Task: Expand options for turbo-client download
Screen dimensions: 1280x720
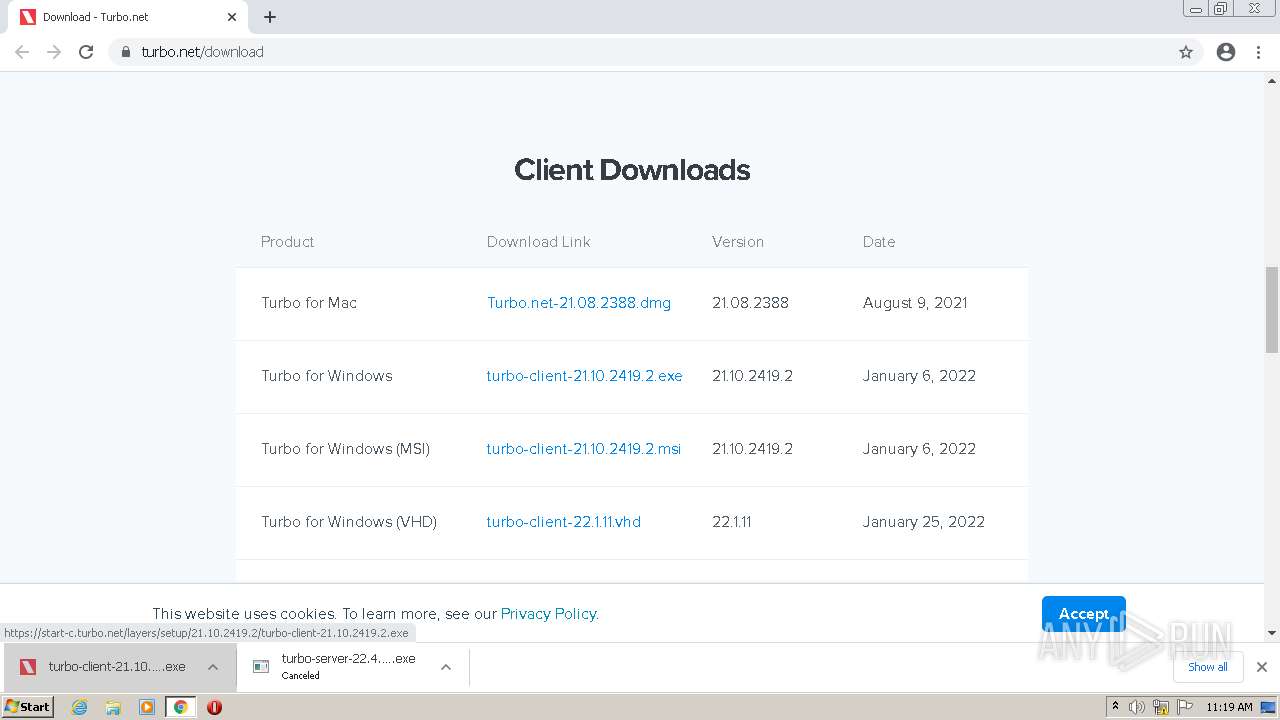Action: [213, 667]
